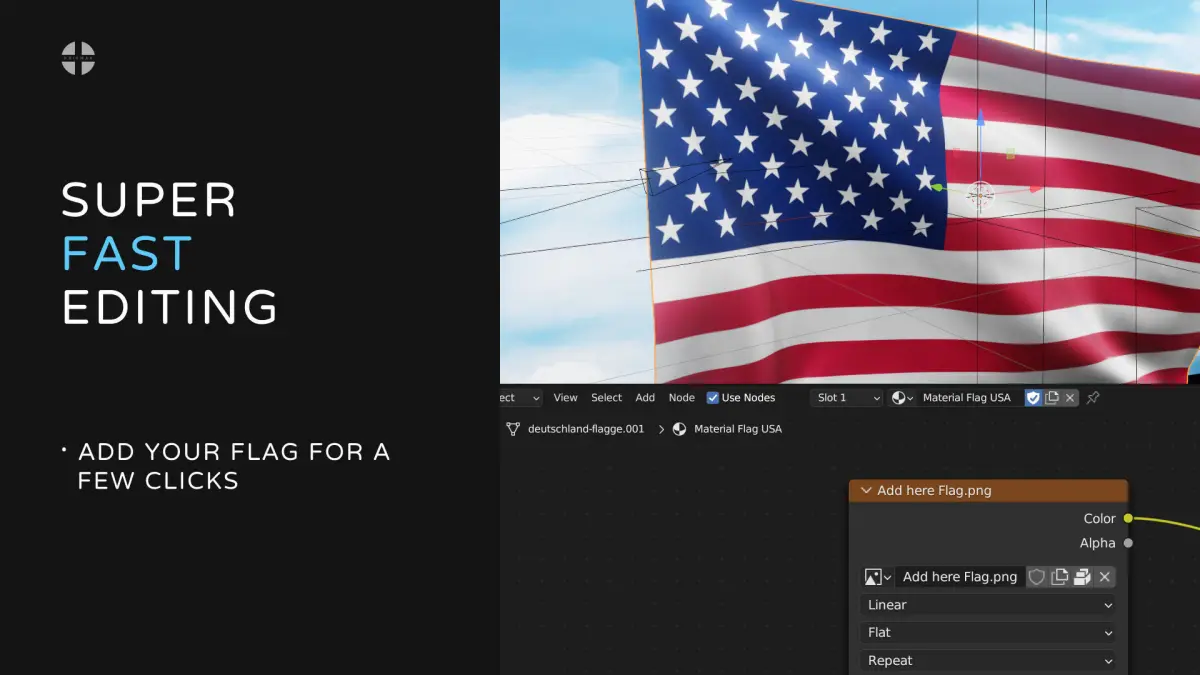Click the new image duplicate icon in the node
Image resolution: width=1200 pixels, height=675 pixels.
coord(1059,577)
